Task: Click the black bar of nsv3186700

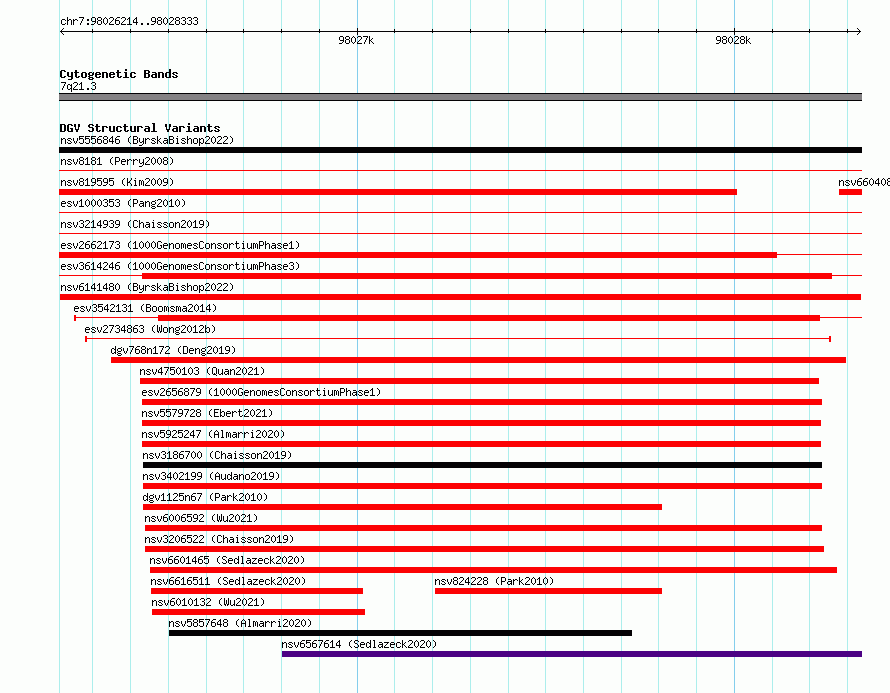Action: point(482,465)
